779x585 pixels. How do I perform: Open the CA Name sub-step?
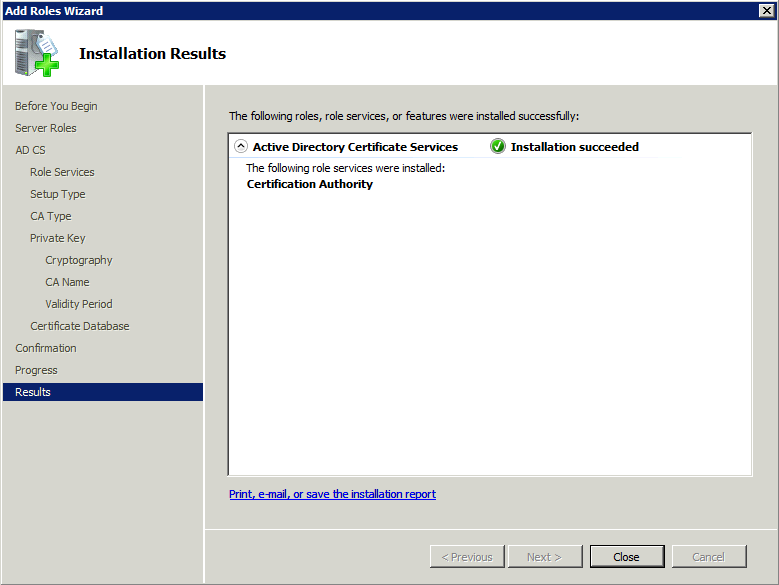tap(67, 282)
